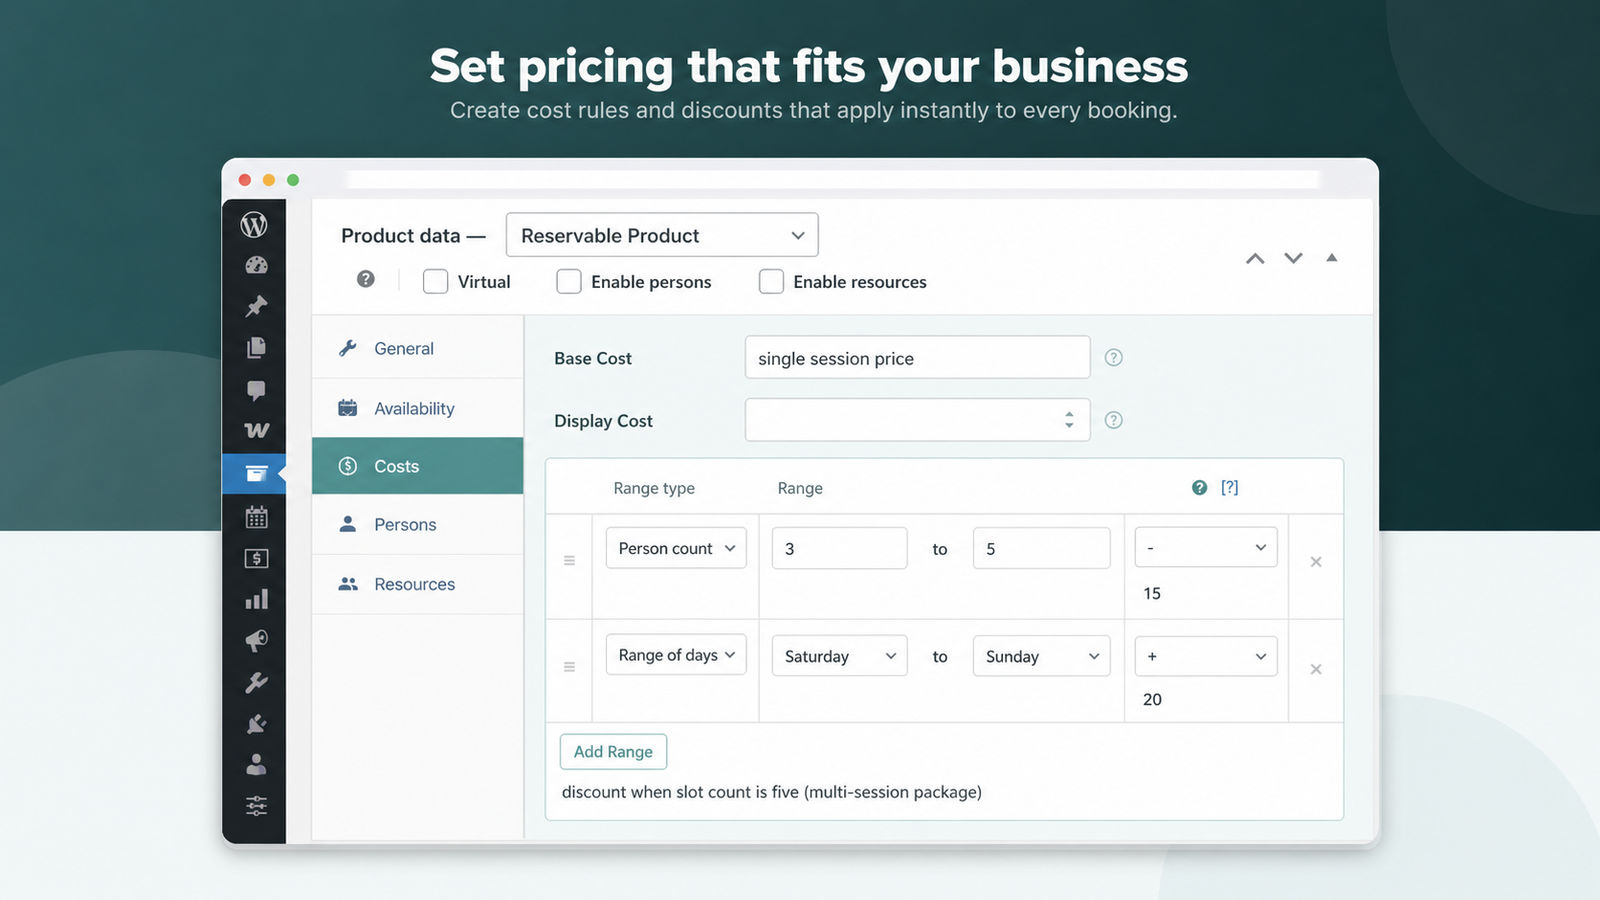
Task: Click the discount when slot count description text
Action: [x=772, y=792]
